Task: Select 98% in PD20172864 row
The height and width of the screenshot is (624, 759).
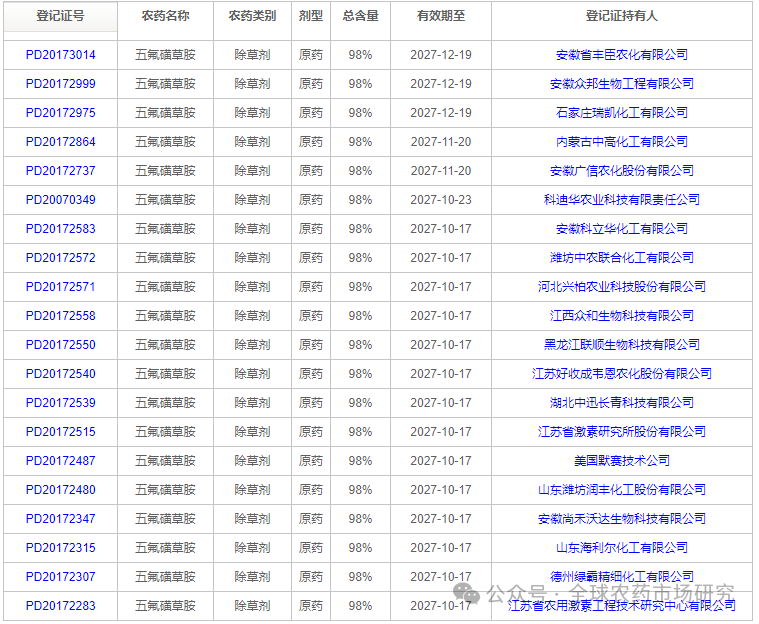Action: (360, 142)
